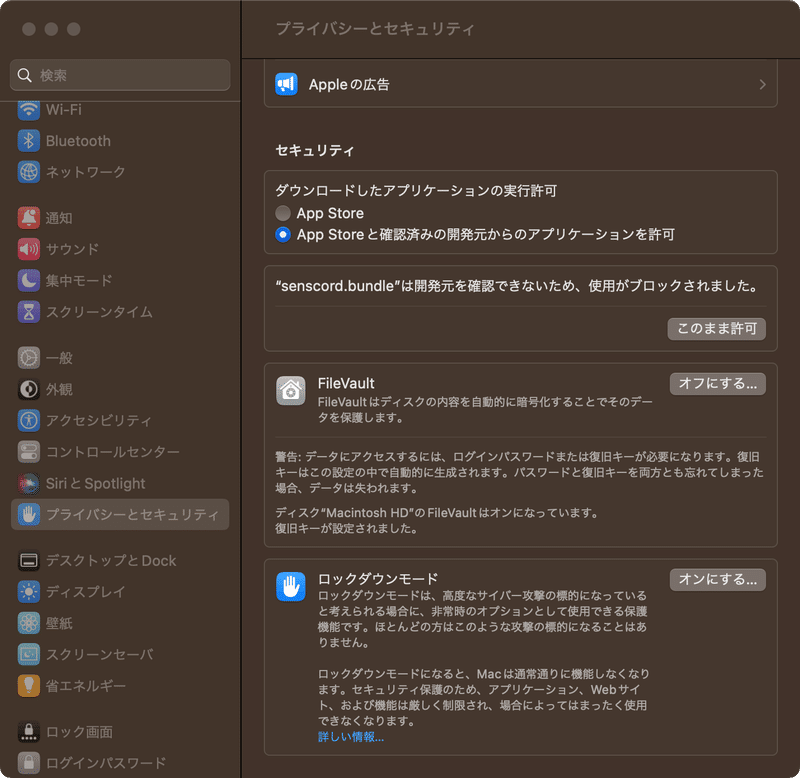This screenshot has width=800, height=778.
Task: Open the 省エネルギー light bulb icon
Action: (29, 686)
